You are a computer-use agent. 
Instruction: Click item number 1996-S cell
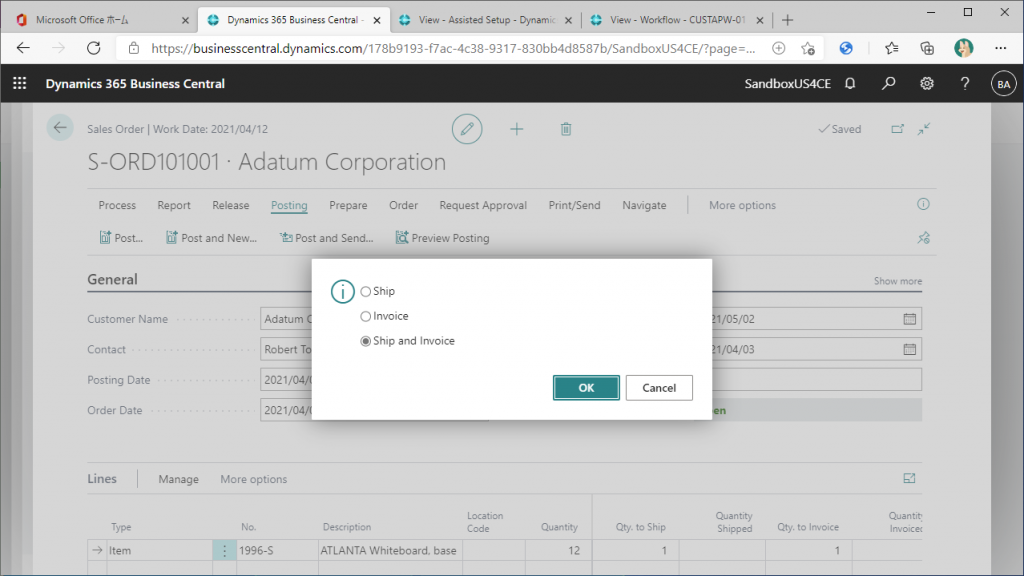coord(277,551)
